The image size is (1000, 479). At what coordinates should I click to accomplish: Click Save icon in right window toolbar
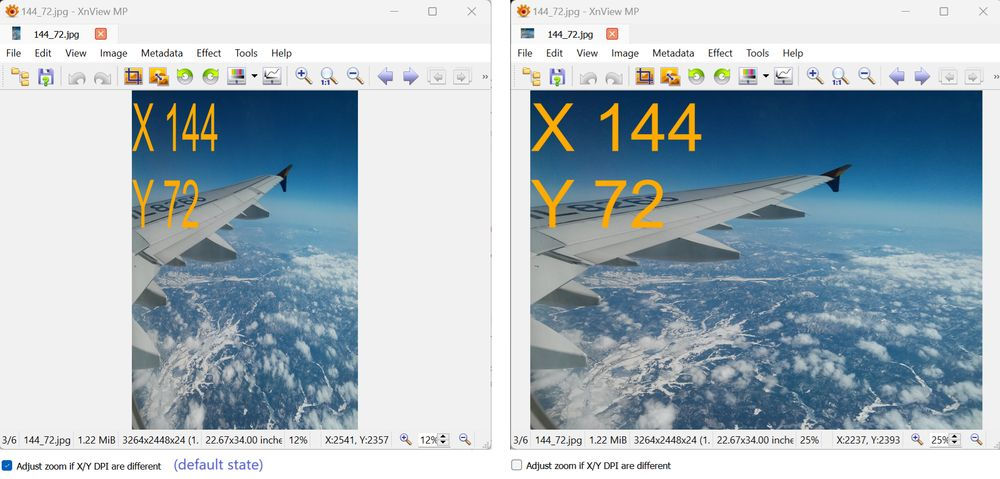pos(557,77)
